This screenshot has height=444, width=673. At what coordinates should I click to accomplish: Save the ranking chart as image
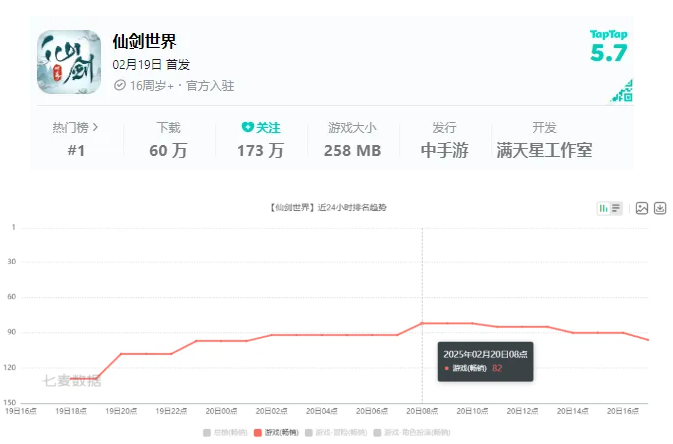pyautogui.click(x=642, y=208)
